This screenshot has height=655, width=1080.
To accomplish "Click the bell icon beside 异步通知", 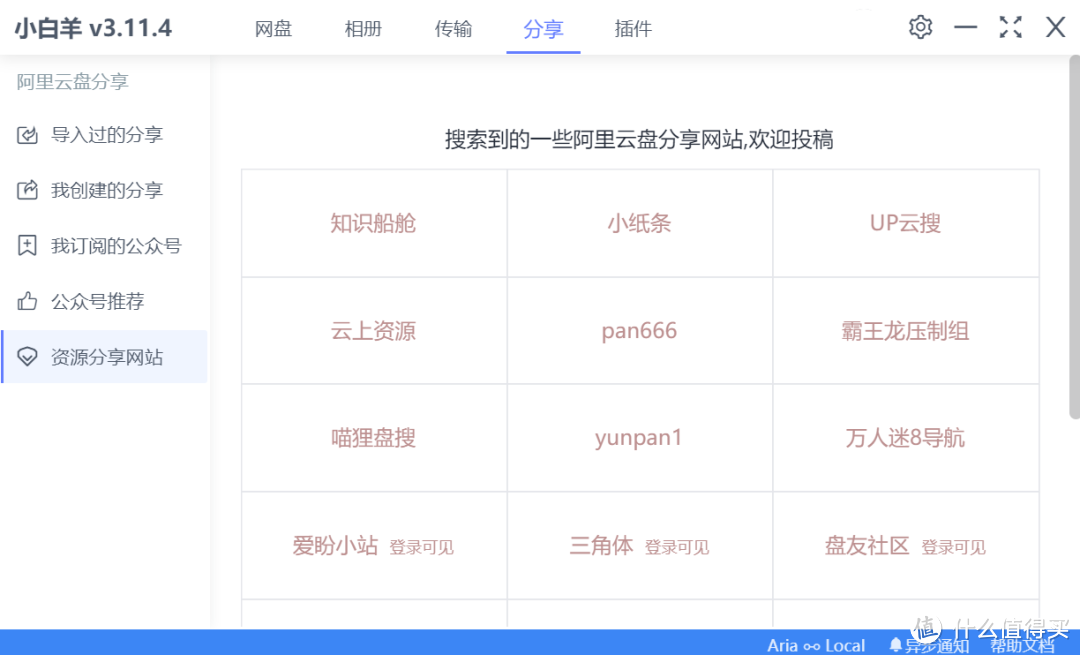I will coord(895,645).
